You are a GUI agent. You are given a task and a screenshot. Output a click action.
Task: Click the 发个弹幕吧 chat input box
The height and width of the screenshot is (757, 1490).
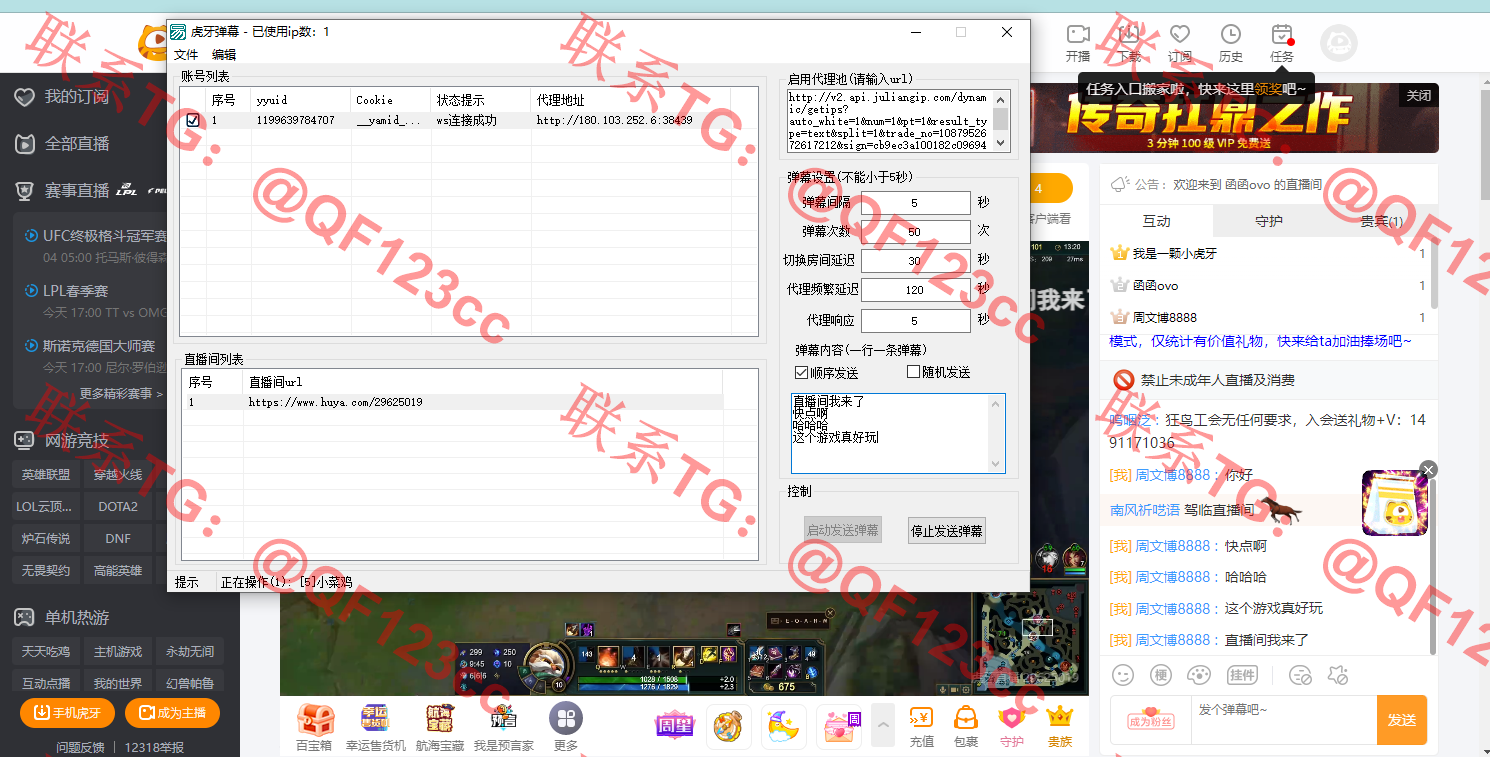[x=1284, y=720]
